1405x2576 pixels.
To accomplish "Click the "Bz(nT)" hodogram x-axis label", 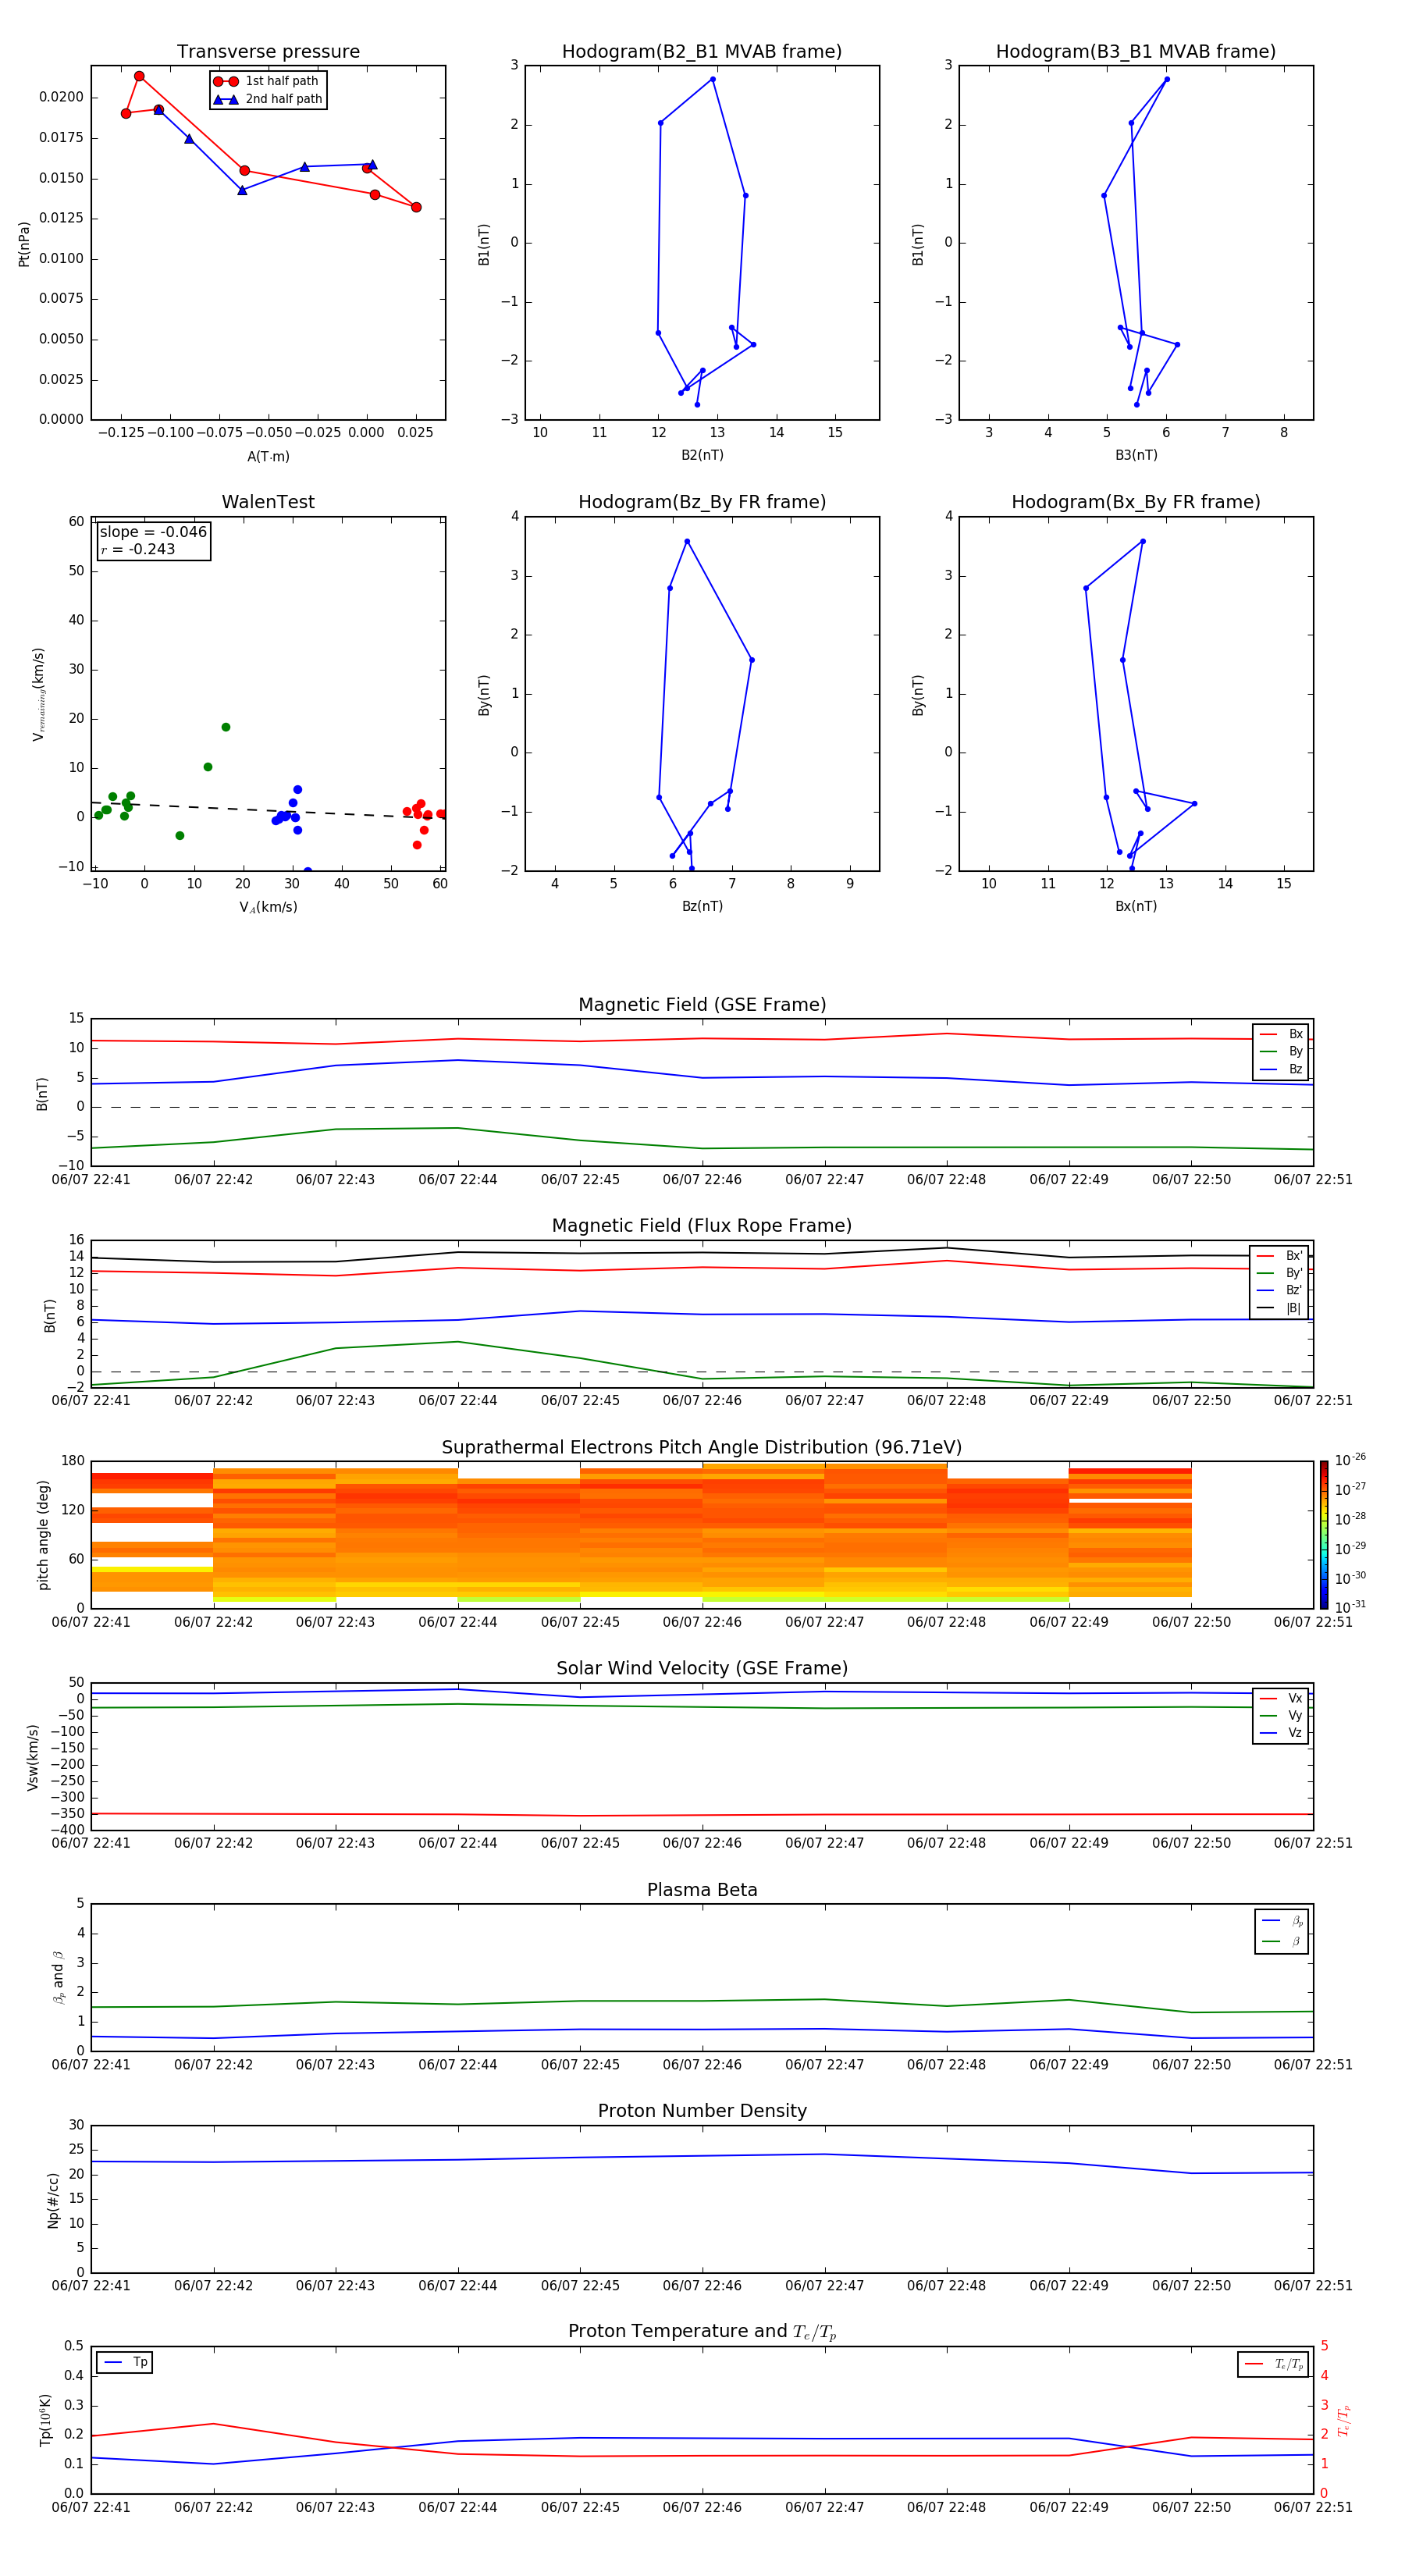I will pyautogui.click(x=702, y=906).
